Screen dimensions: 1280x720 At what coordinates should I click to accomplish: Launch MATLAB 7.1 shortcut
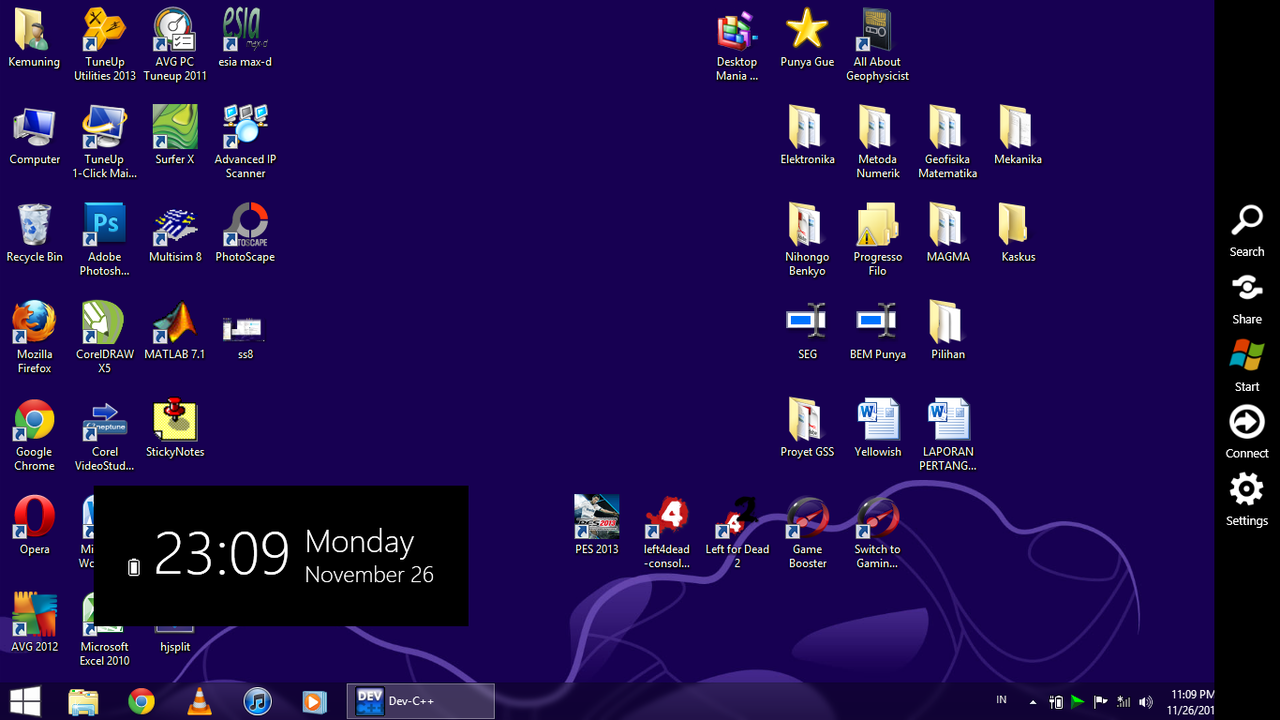(x=175, y=331)
